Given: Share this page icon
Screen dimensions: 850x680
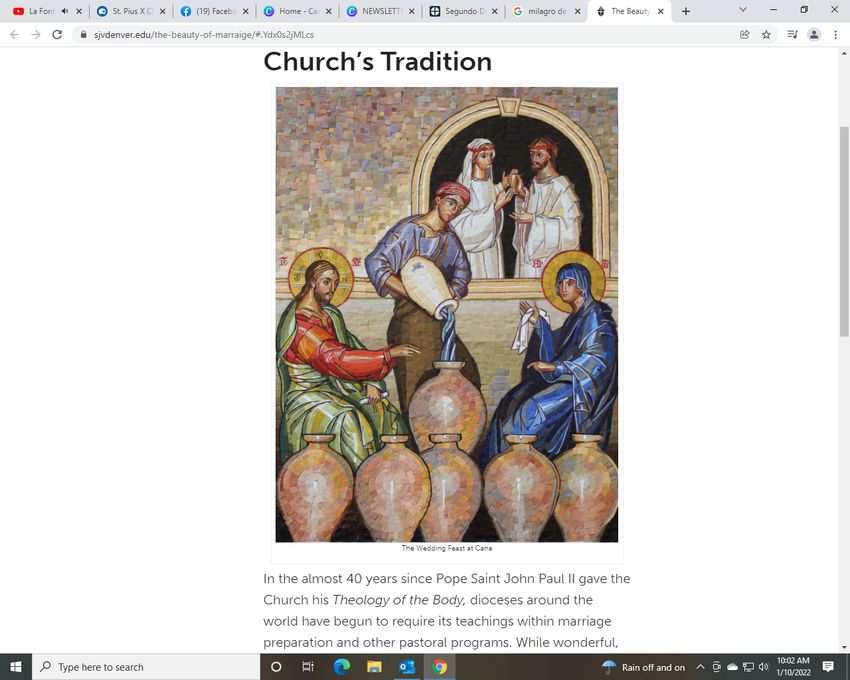Looking at the screenshot, I should pyautogui.click(x=745, y=34).
